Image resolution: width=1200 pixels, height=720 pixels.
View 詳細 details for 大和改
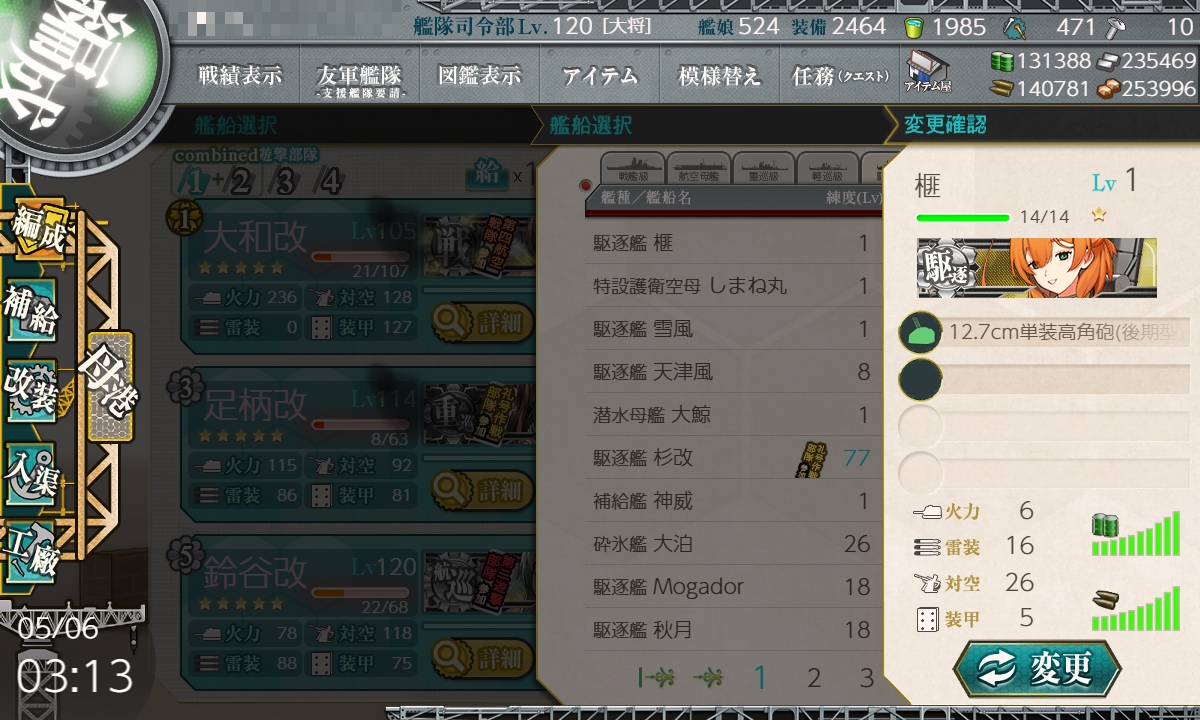483,322
